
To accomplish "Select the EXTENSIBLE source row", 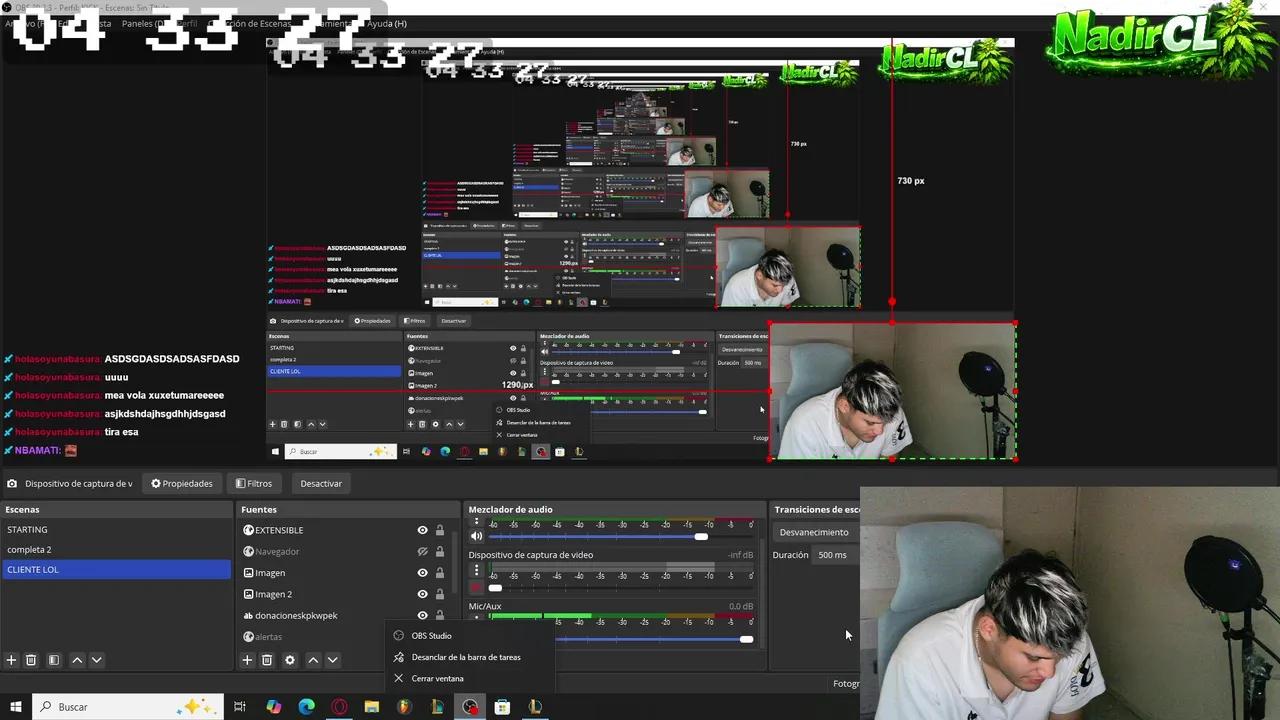I will coord(344,530).
